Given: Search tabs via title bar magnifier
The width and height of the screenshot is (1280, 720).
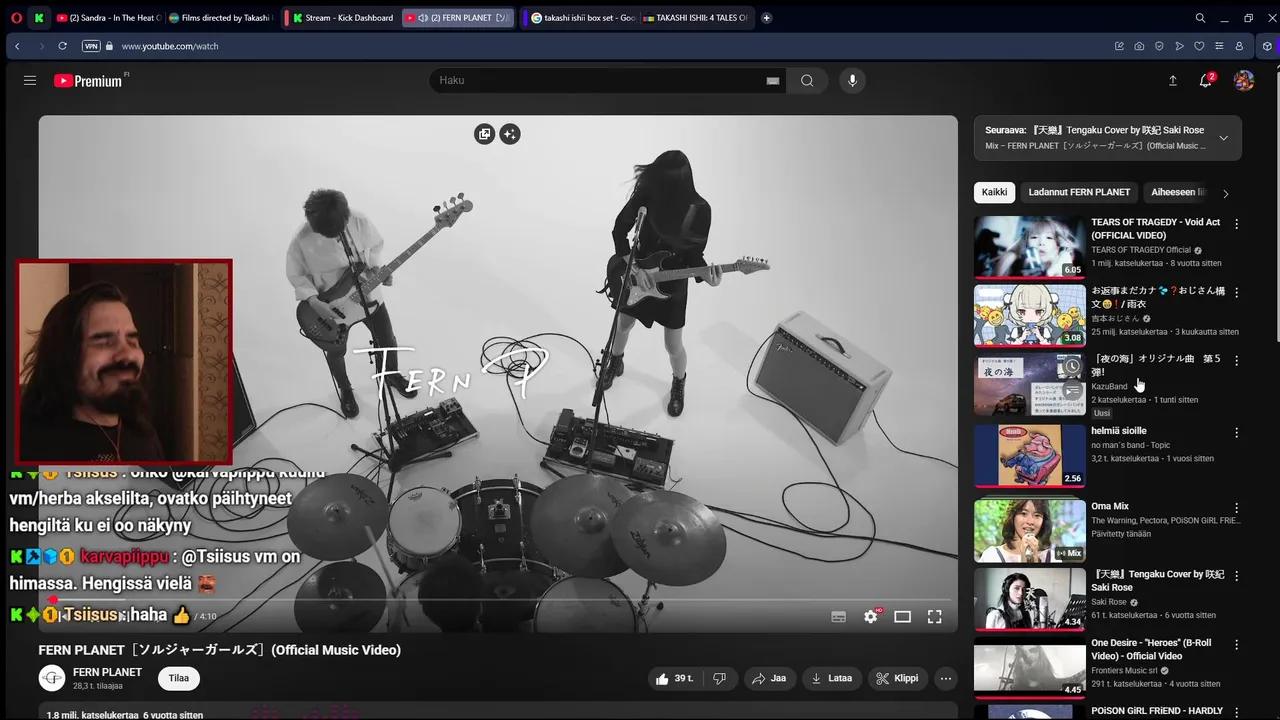Looking at the screenshot, I should (1200, 18).
